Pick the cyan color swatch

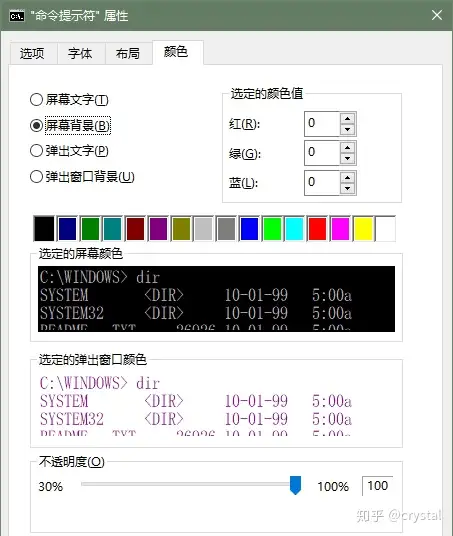point(294,228)
